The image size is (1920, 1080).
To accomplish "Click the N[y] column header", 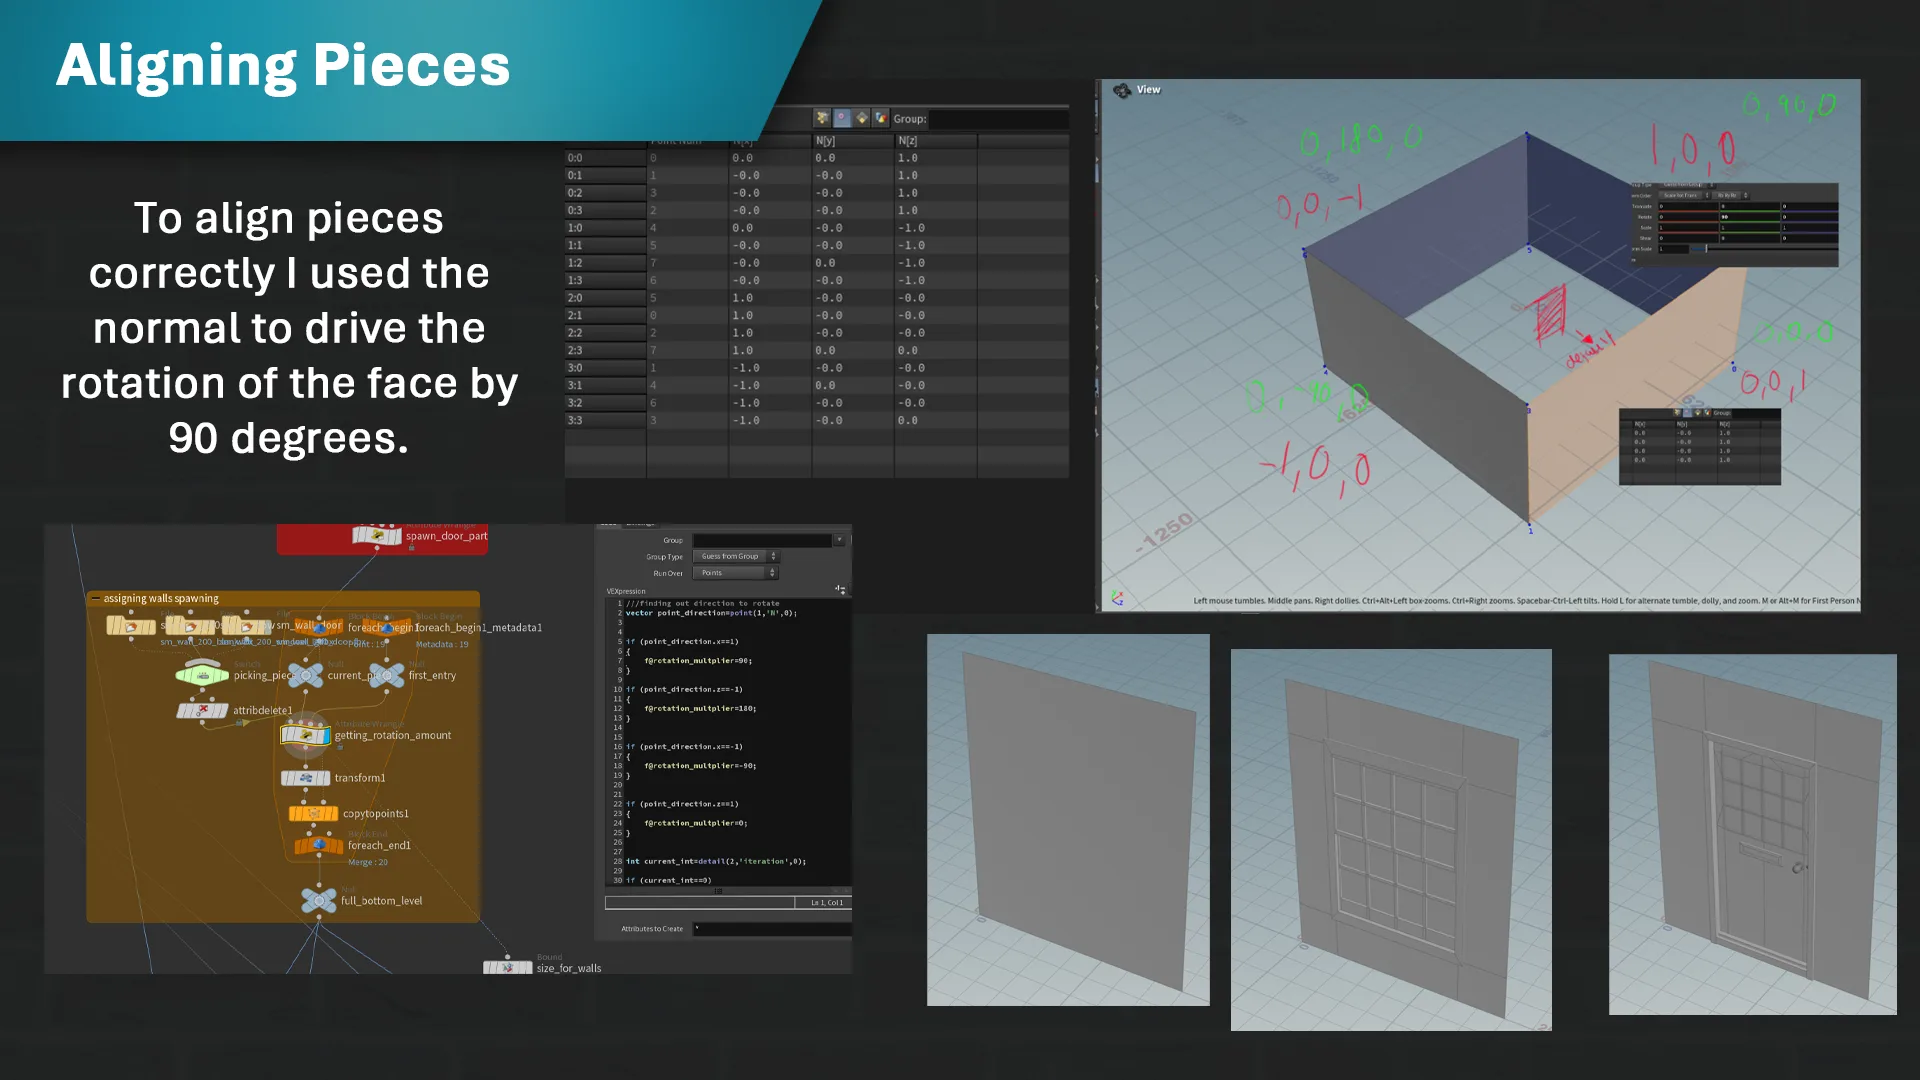I will pos(853,141).
